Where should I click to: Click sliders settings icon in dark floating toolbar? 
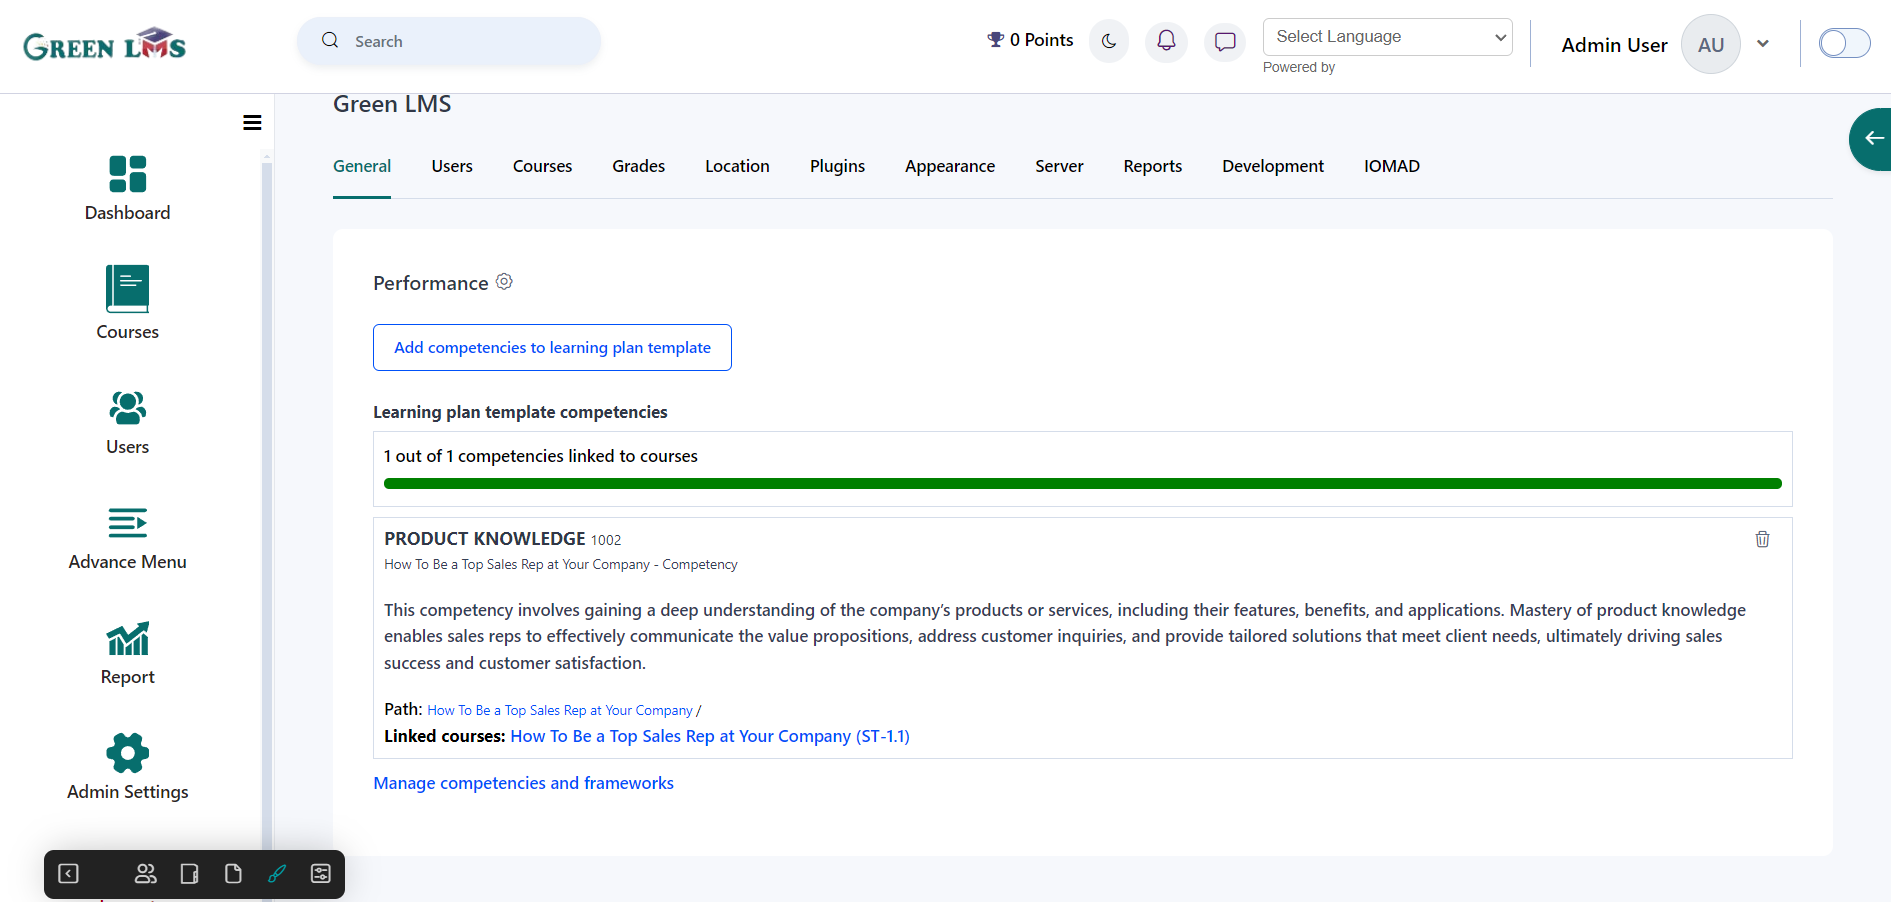pyautogui.click(x=321, y=874)
